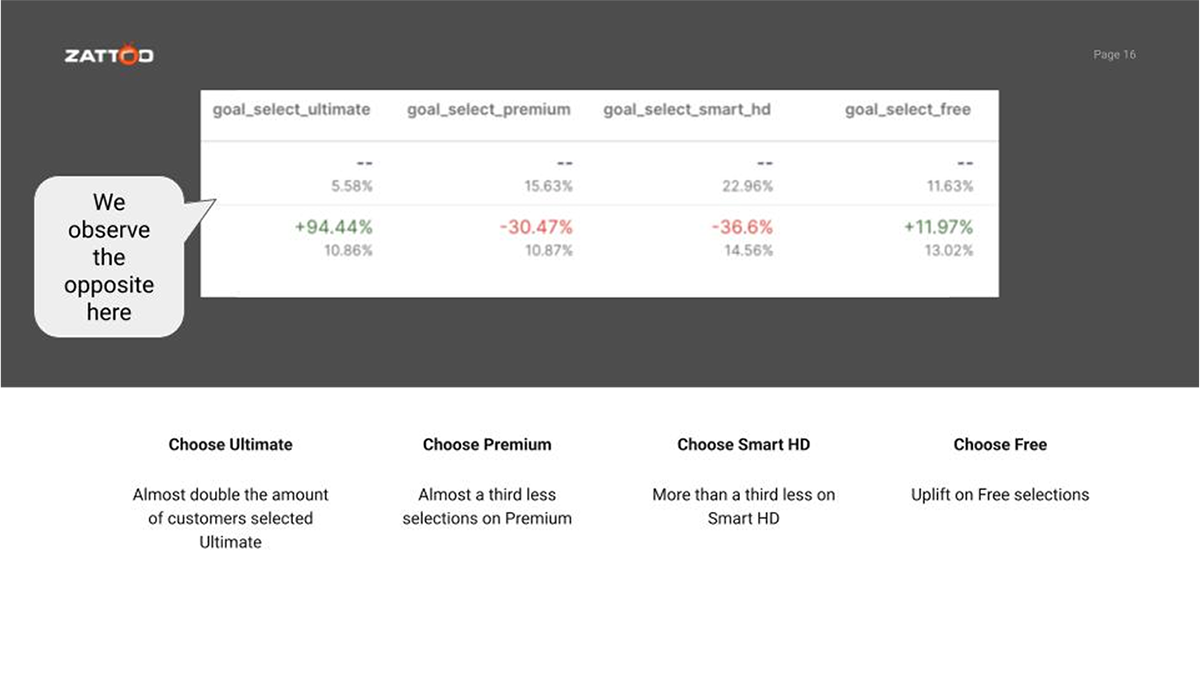Viewport: 1200px width, 675px height.
Task: Click the "Uplift on Free selections" text
Action: click(x=1000, y=495)
